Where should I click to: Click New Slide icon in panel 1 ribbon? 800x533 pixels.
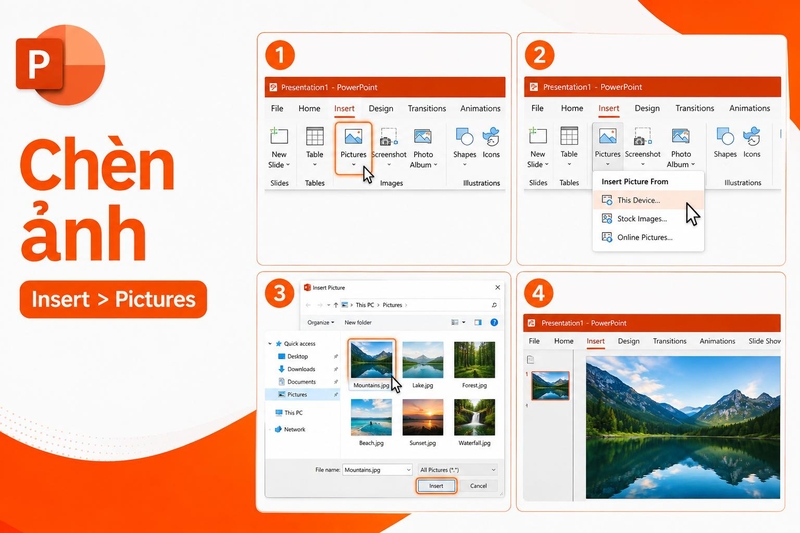279,136
